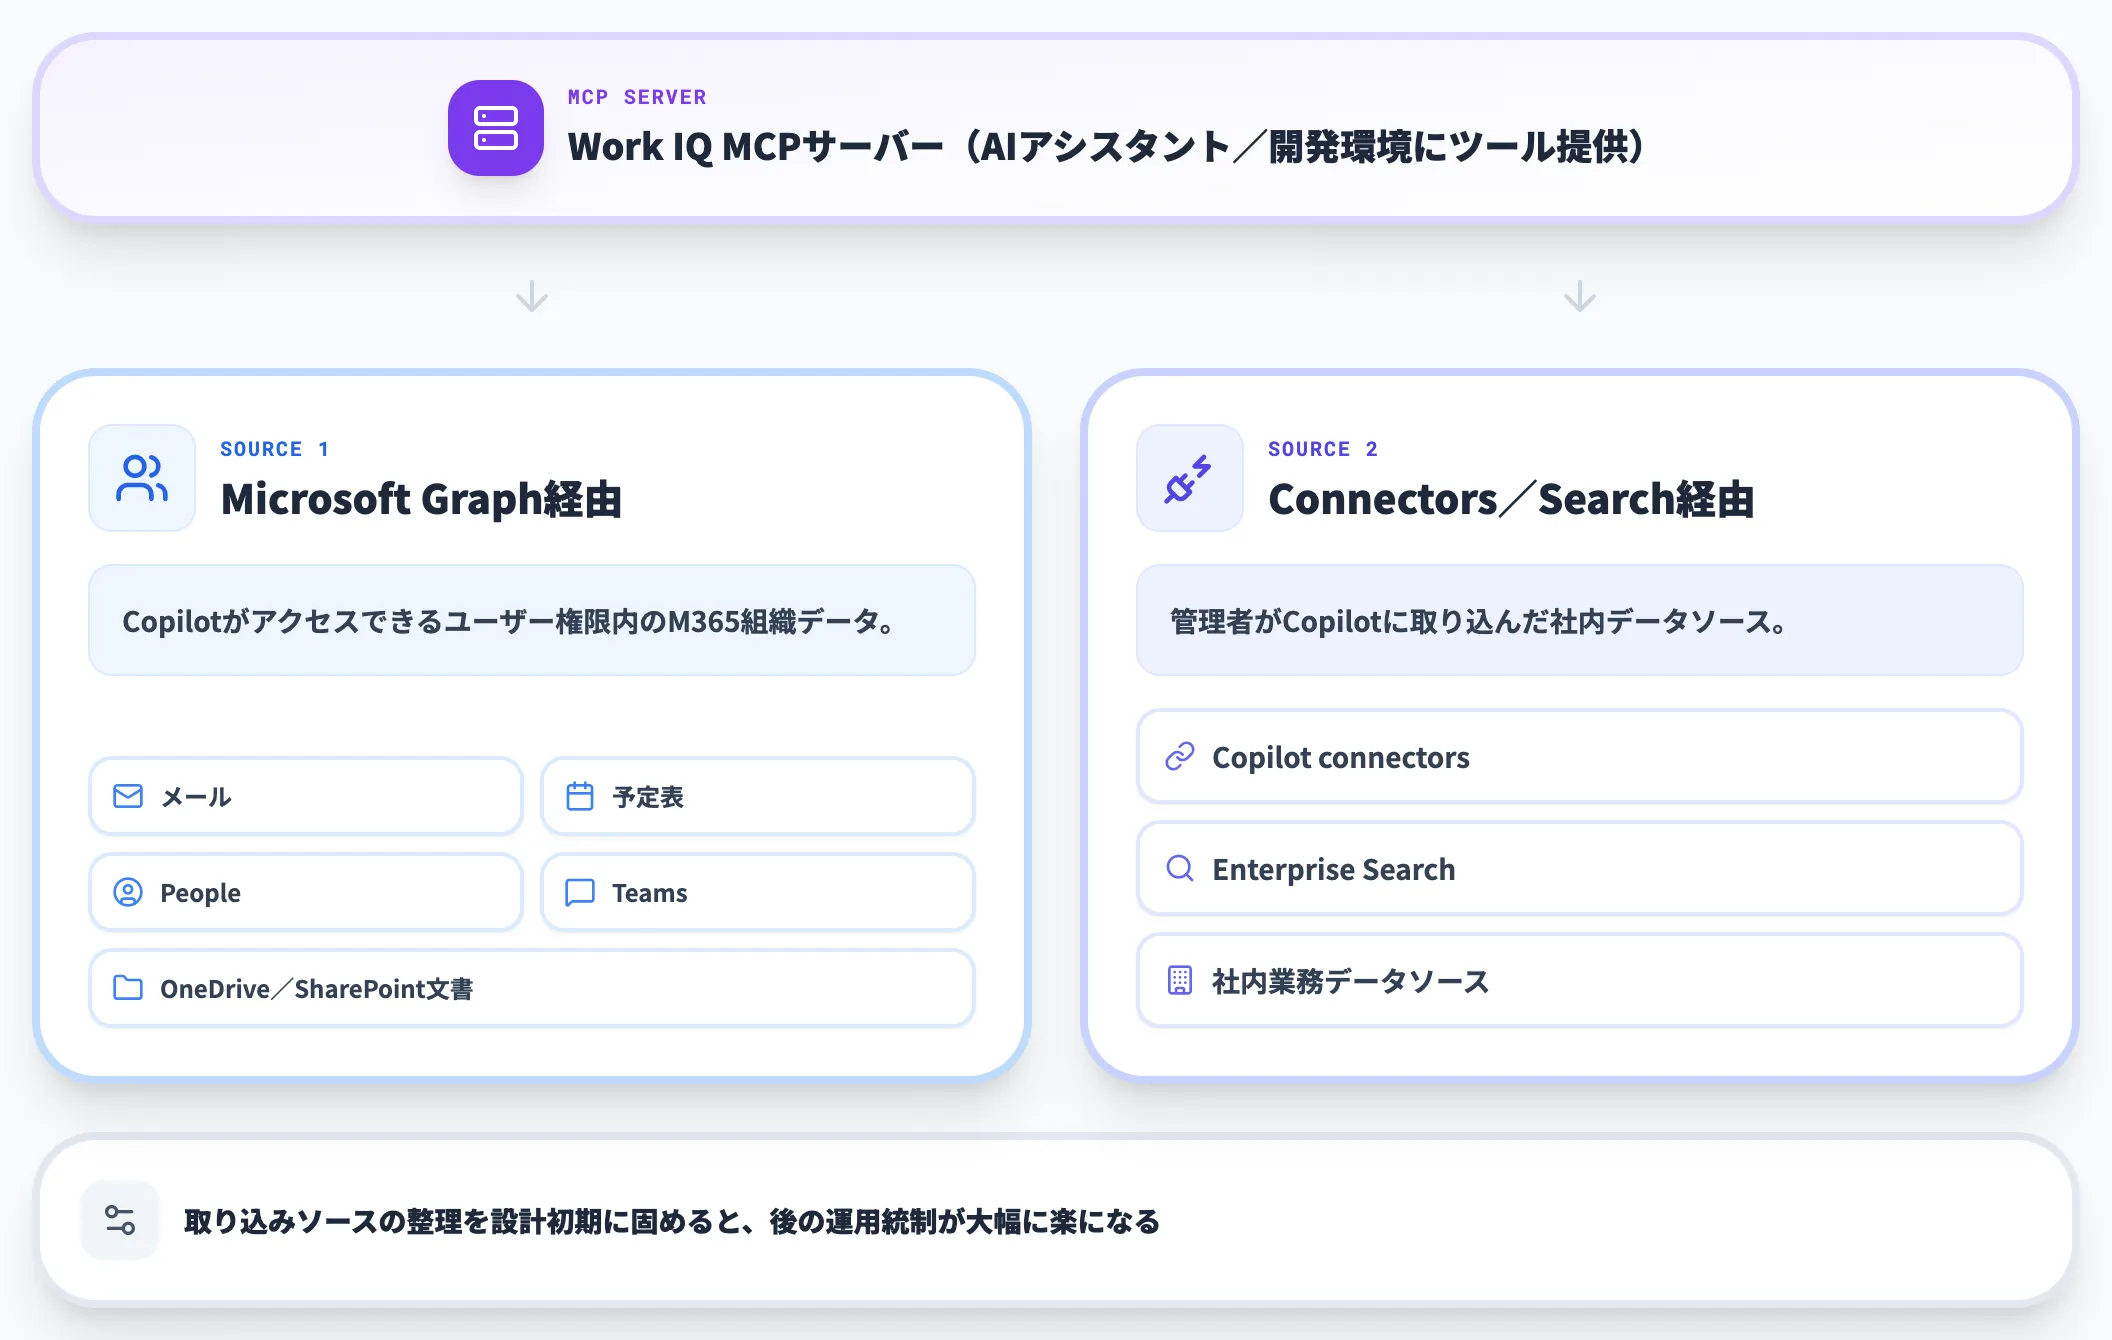Click the sliders settings icon in footer
The image size is (2112, 1340).
click(120, 1220)
